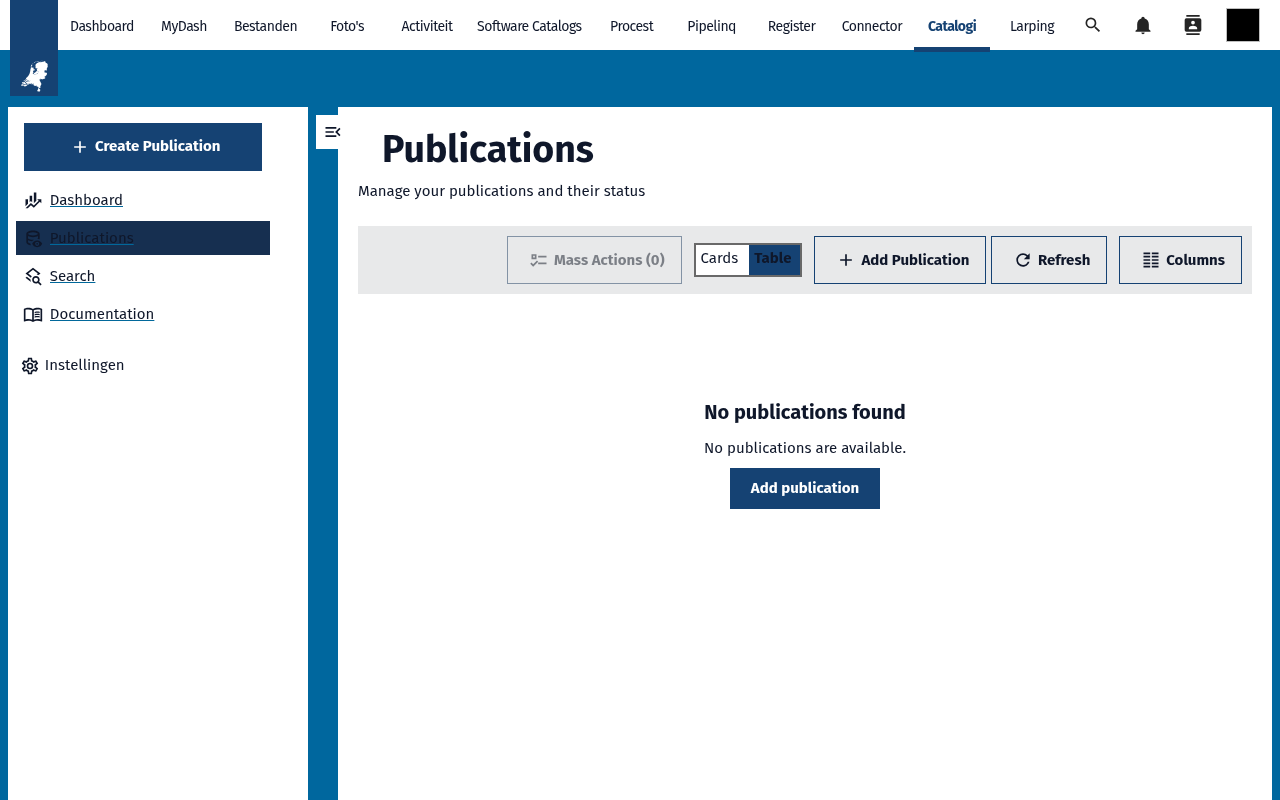1280x800 pixels.
Task: Click the Publications database icon in sidebar
Action: click(x=33, y=238)
